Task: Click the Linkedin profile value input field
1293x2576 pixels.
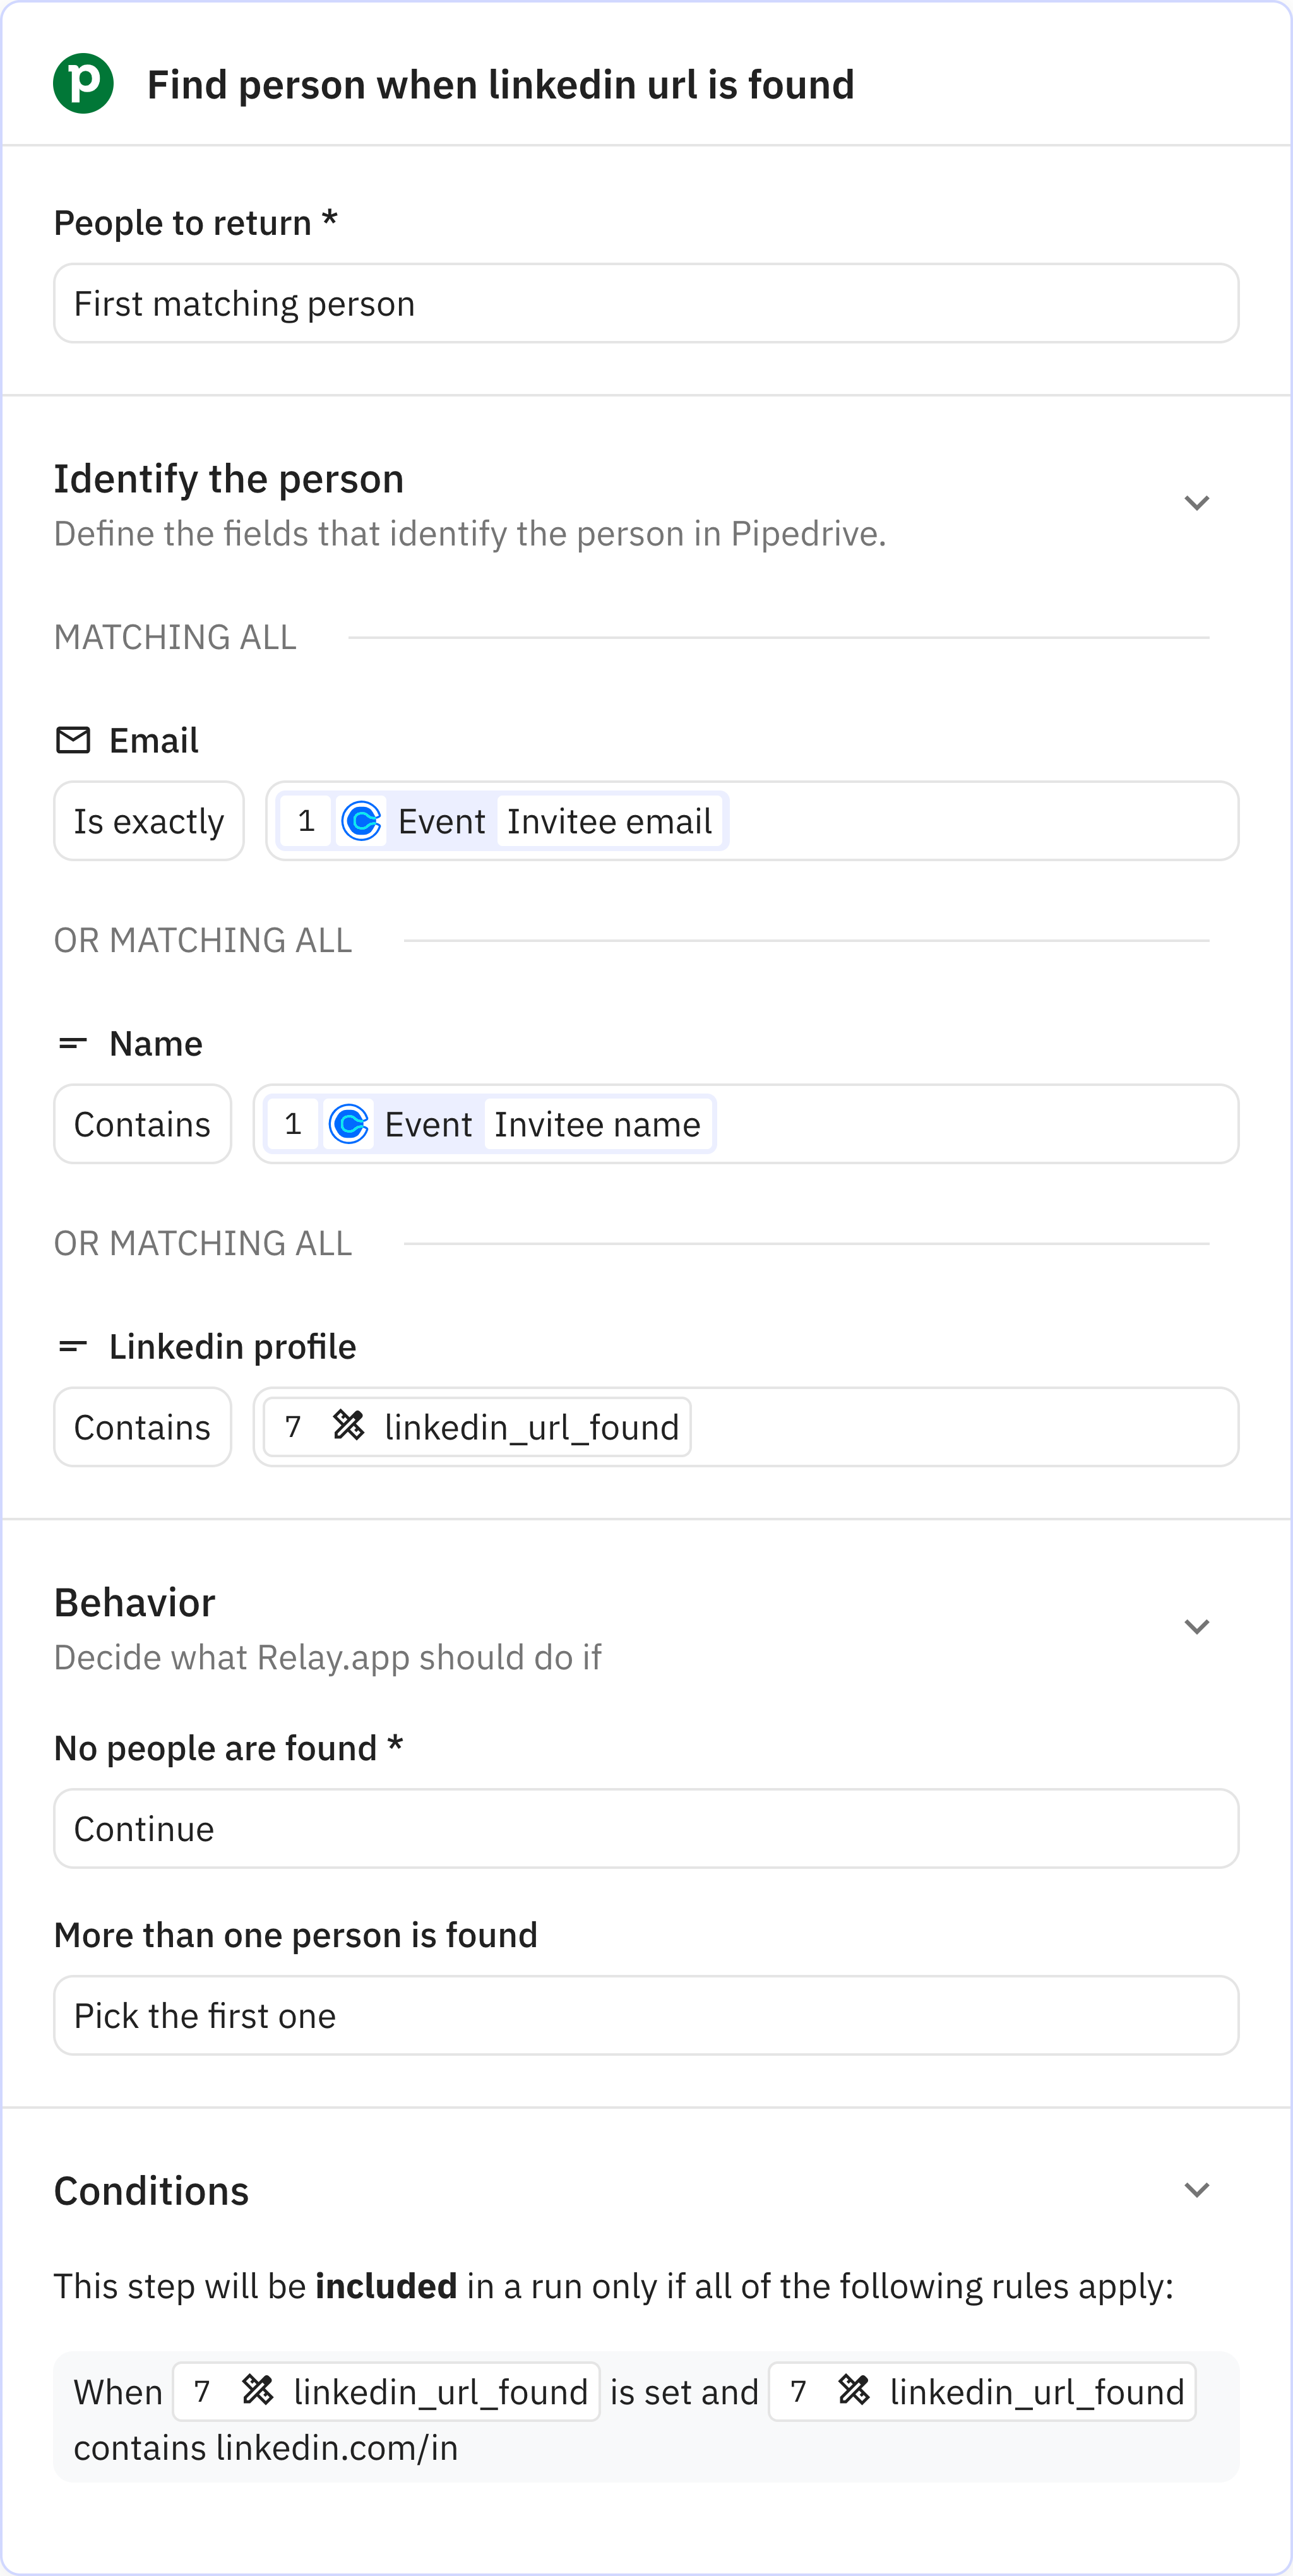Action: (x=746, y=1427)
